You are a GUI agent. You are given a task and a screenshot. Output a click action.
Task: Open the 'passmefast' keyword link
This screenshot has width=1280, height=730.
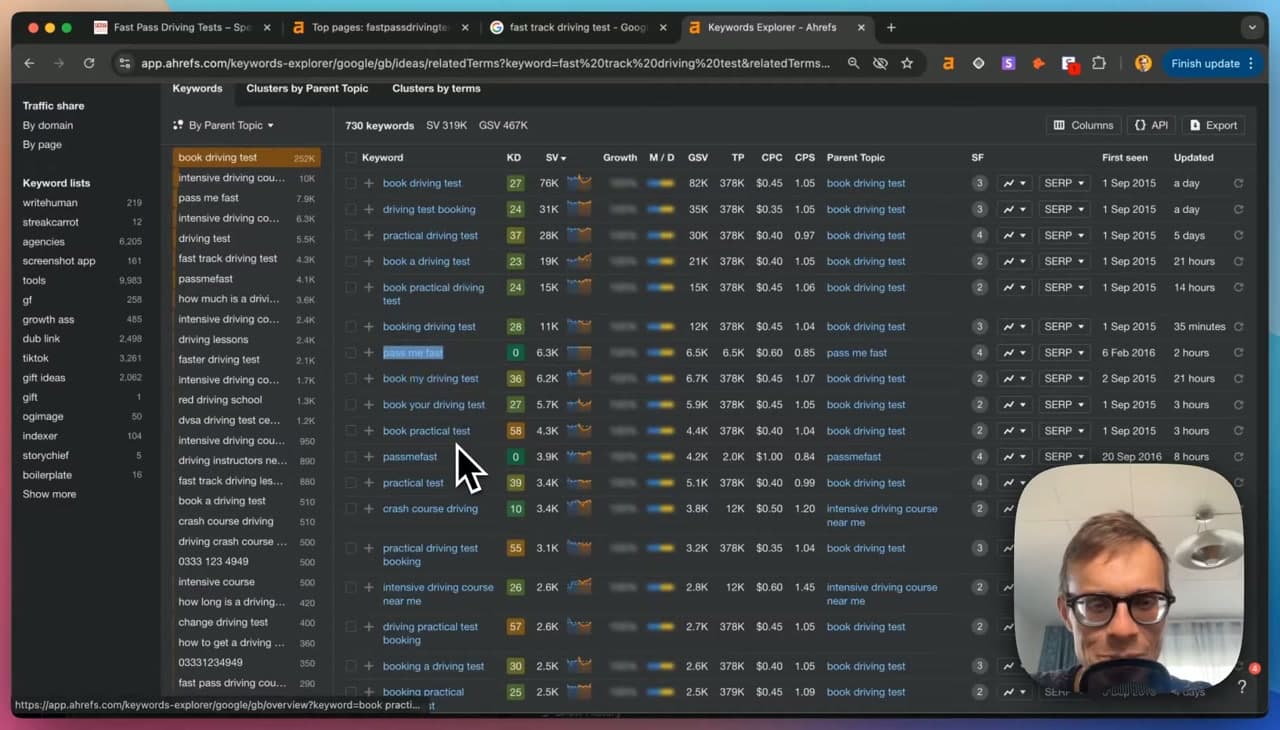point(410,456)
